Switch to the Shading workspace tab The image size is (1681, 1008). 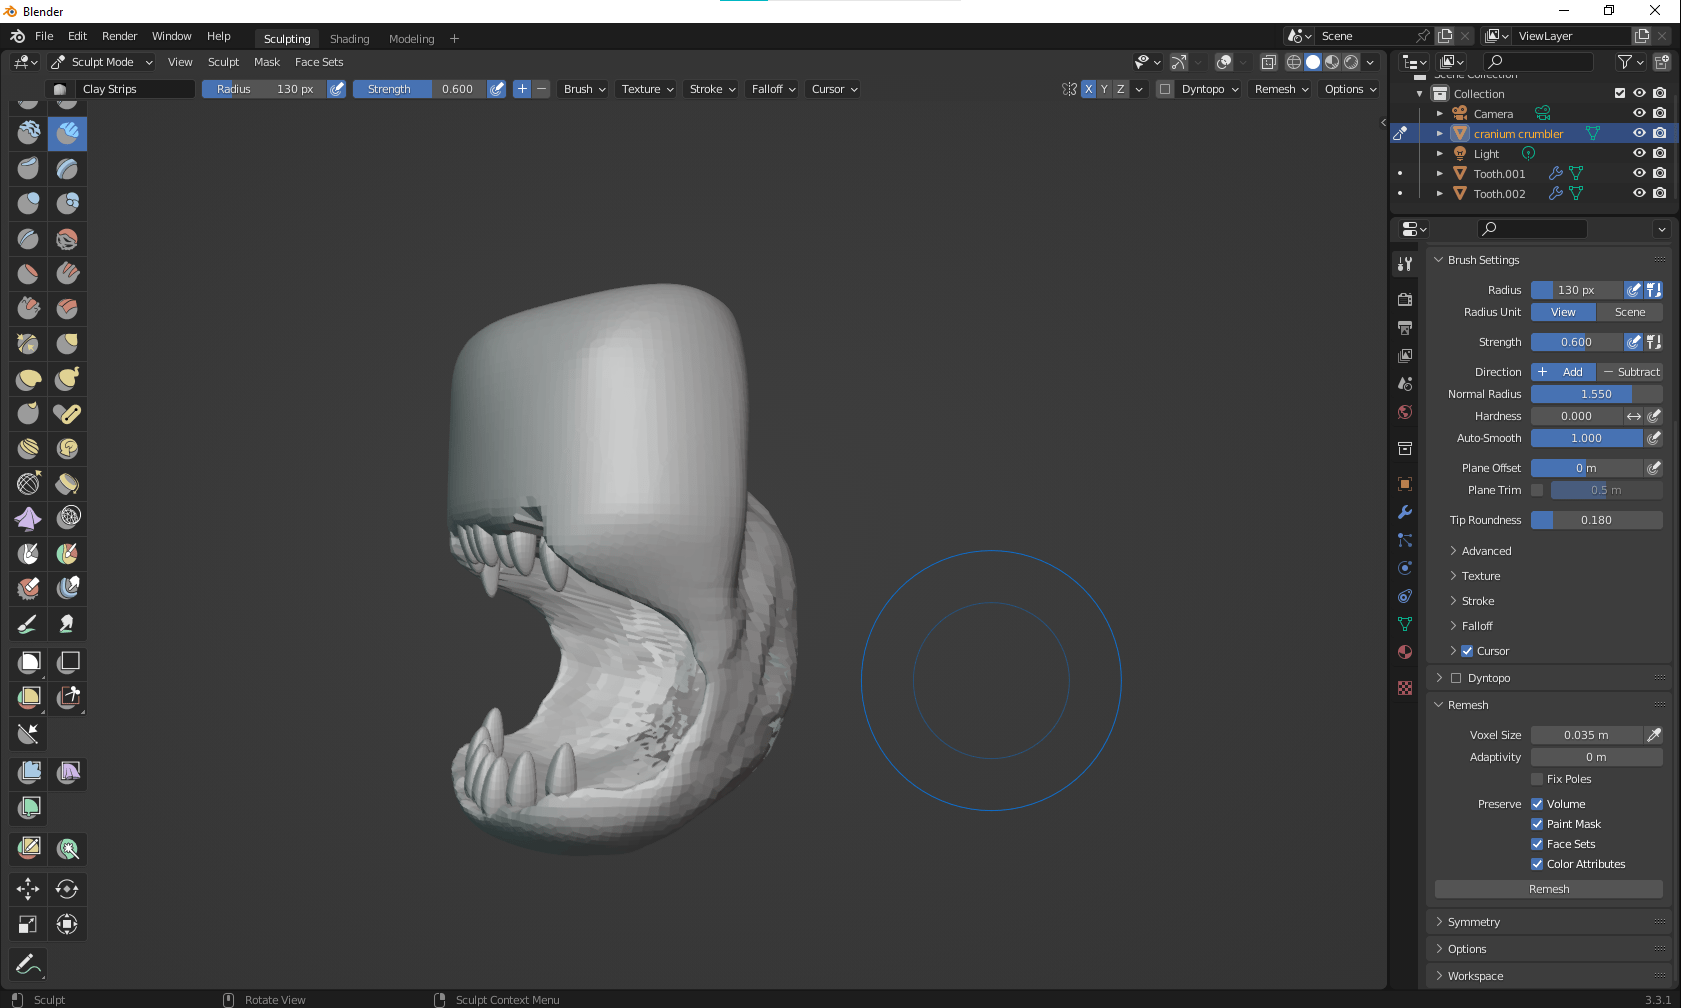point(349,39)
